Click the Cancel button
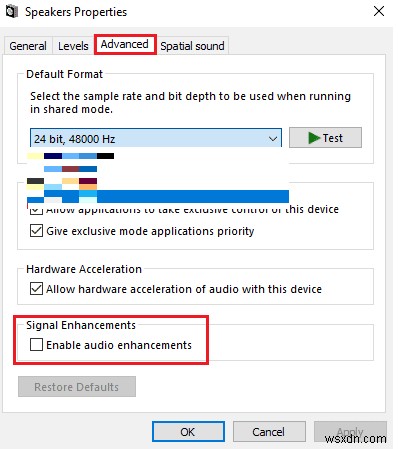398x449 pixels. [x=269, y=432]
